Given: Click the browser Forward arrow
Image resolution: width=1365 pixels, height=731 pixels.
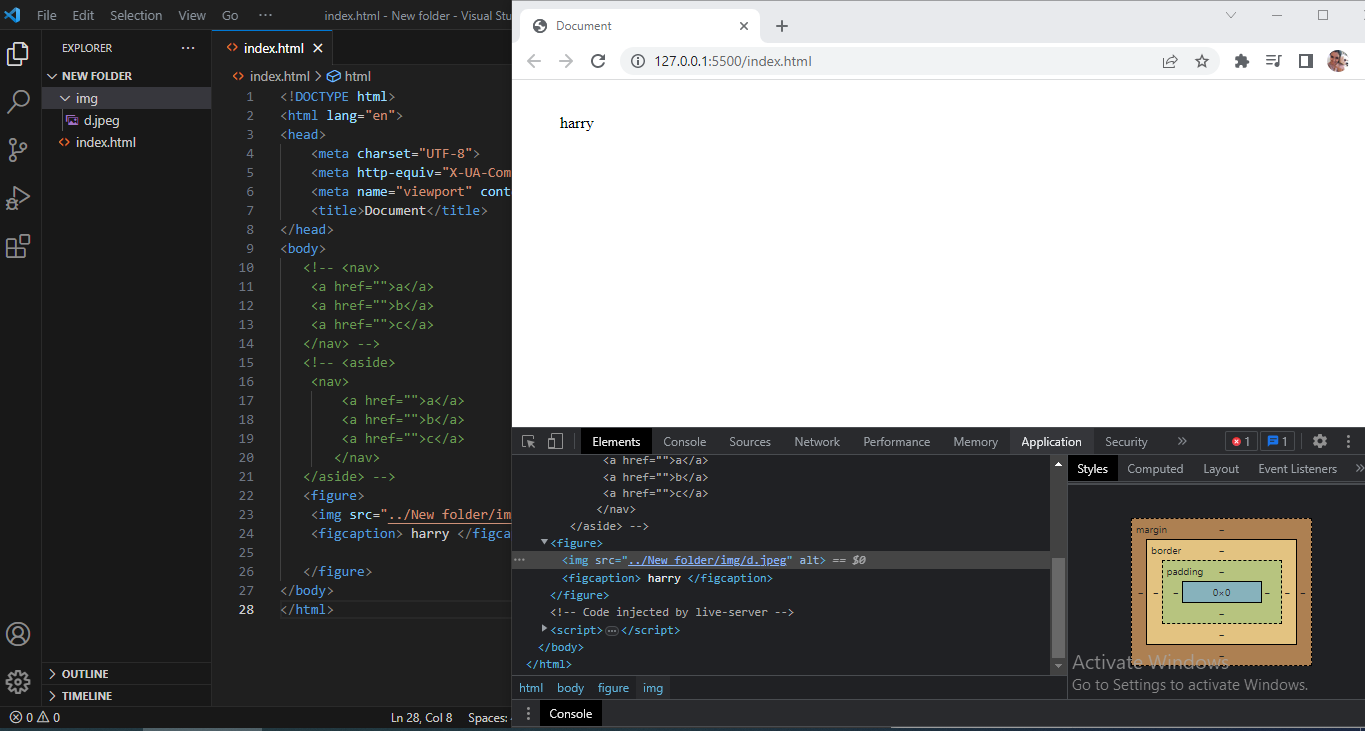Looking at the screenshot, I should [x=566, y=61].
